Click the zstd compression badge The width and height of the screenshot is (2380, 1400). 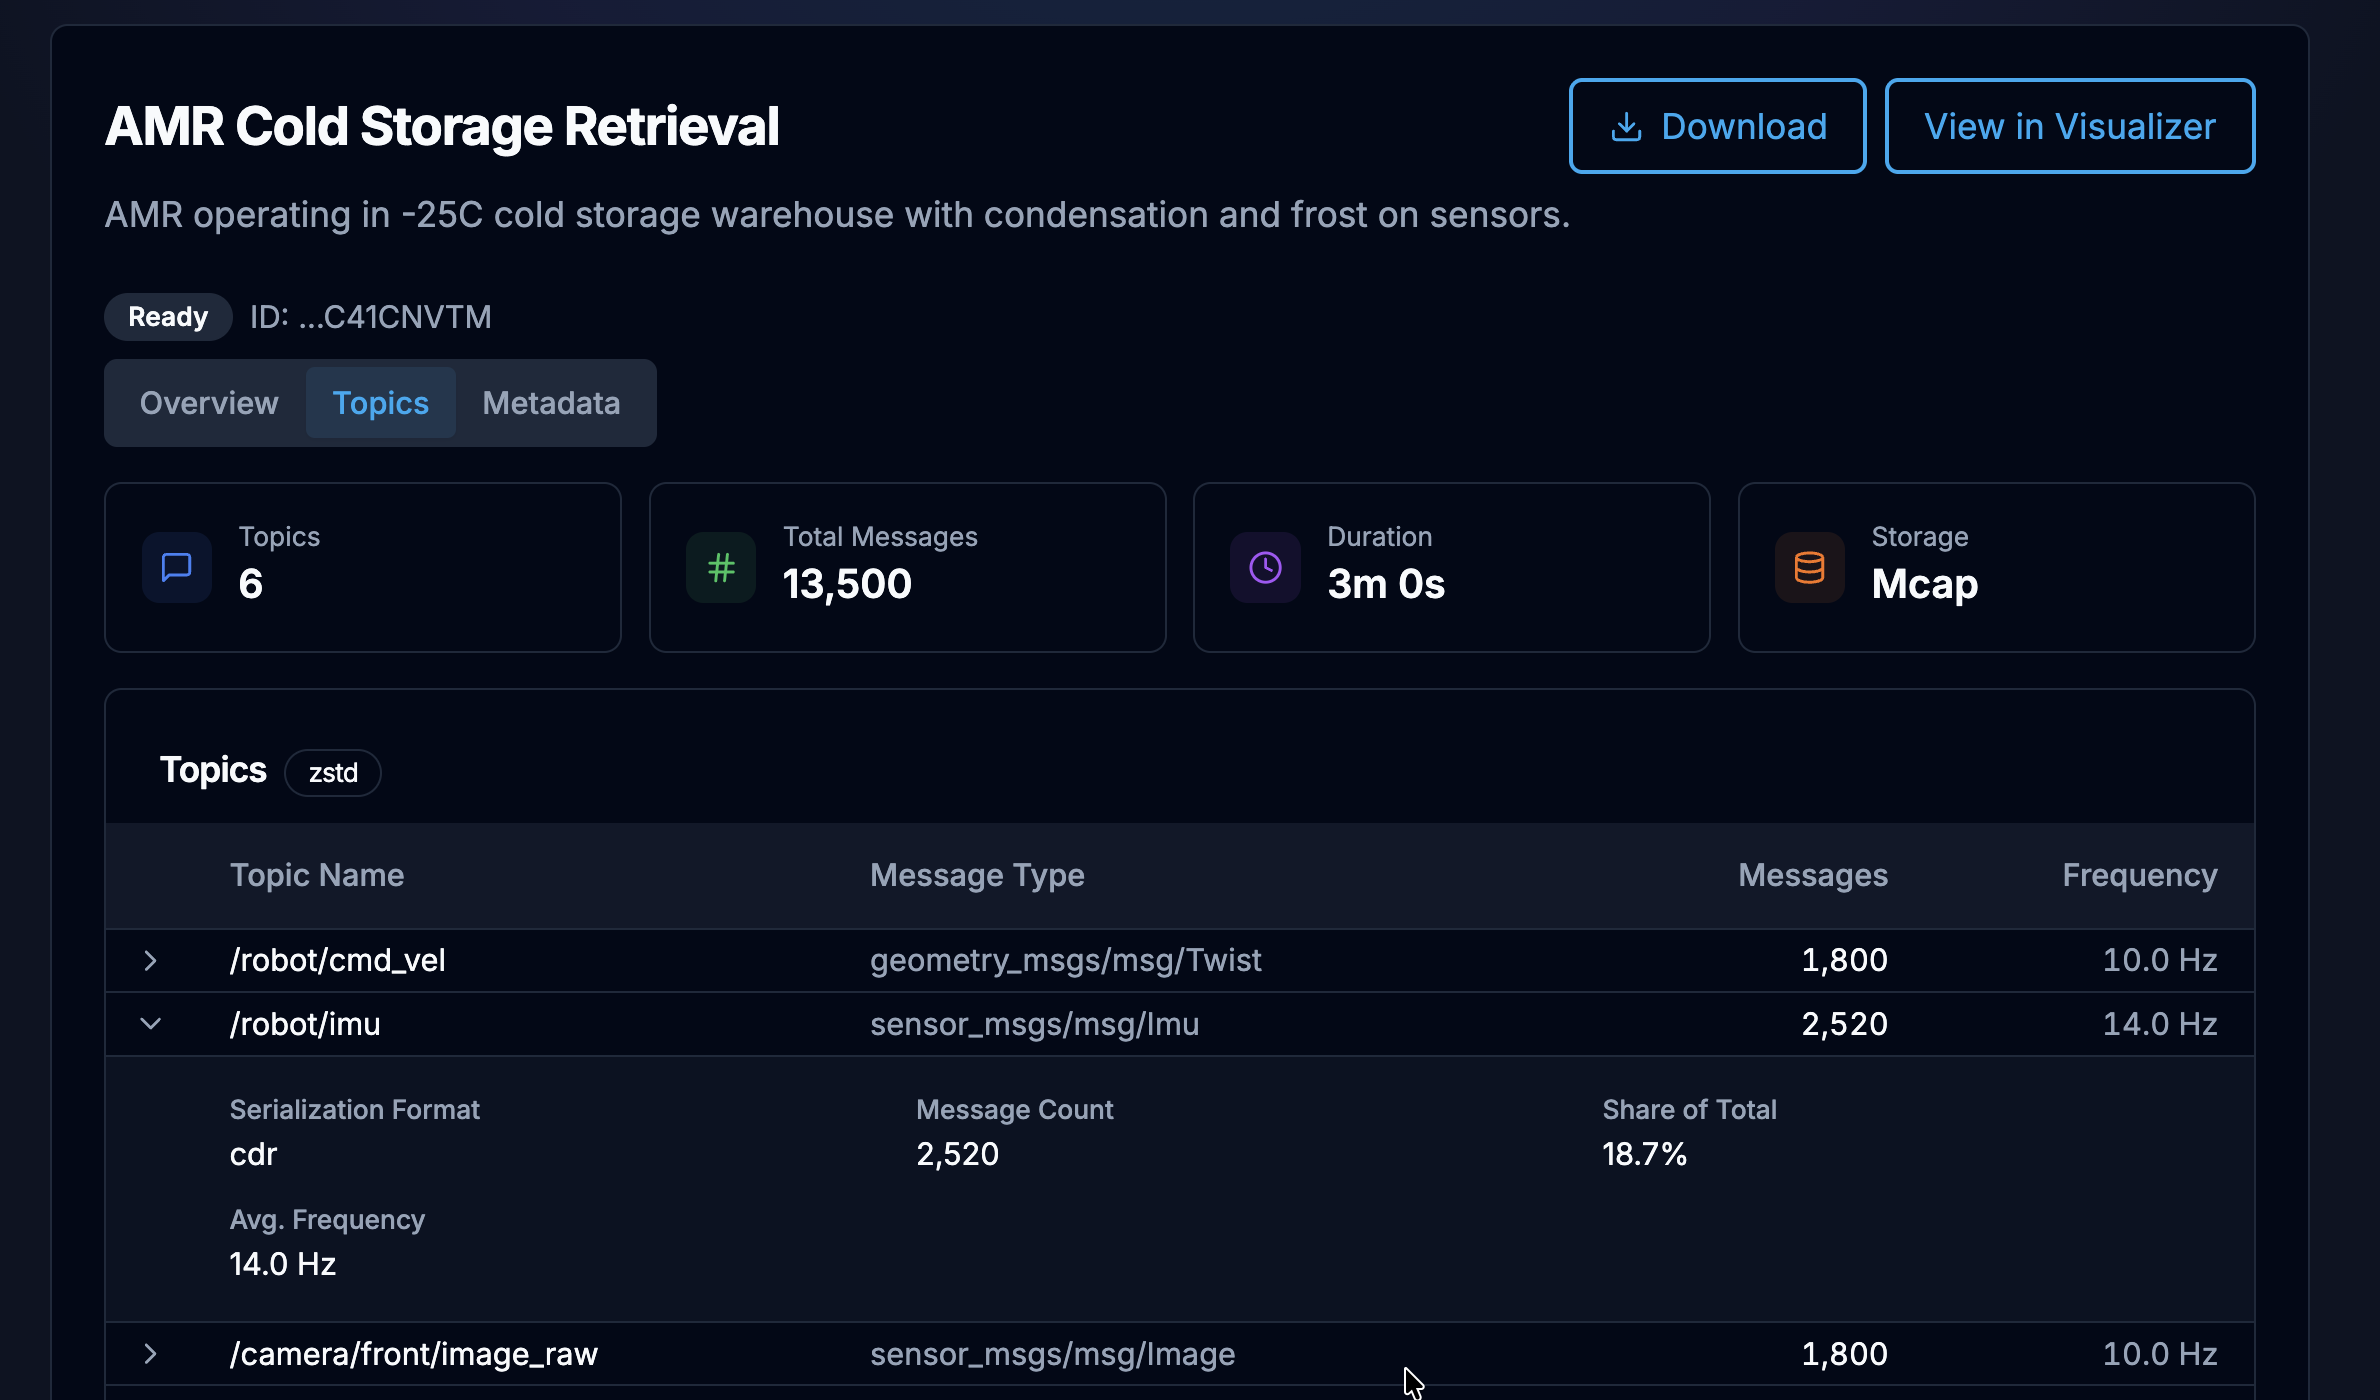pyautogui.click(x=332, y=772)
